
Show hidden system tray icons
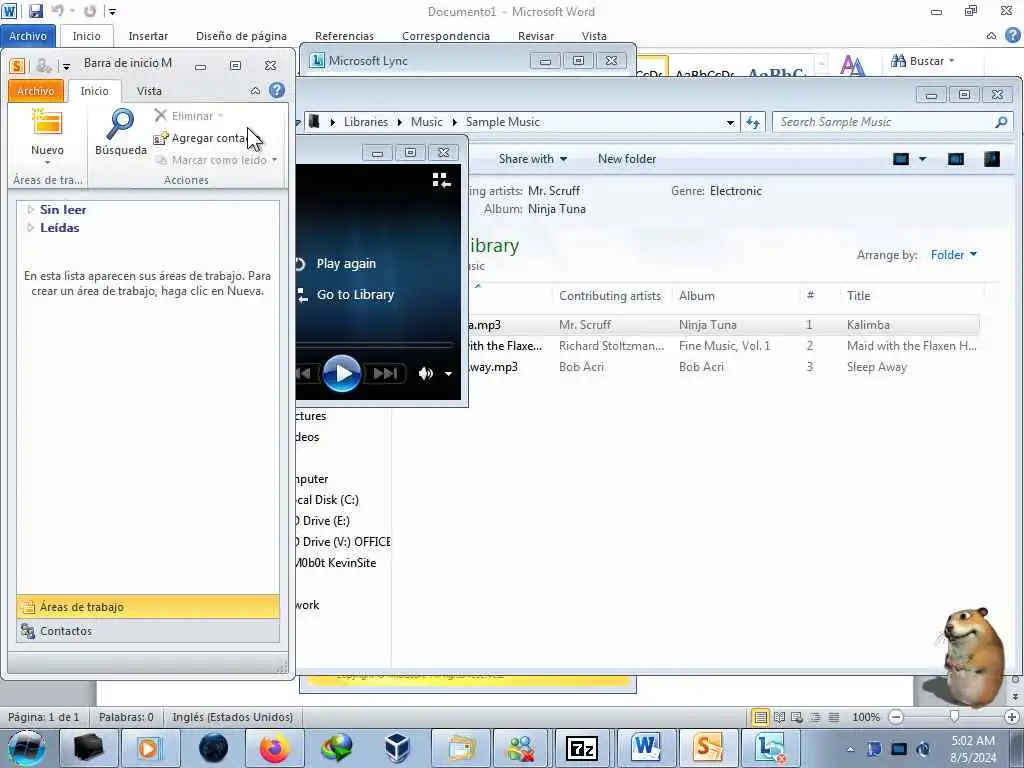tap(850, 749)
